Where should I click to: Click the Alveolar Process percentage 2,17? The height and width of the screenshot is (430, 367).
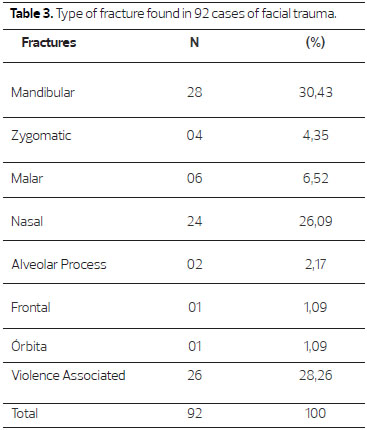(x=315, y=265)
